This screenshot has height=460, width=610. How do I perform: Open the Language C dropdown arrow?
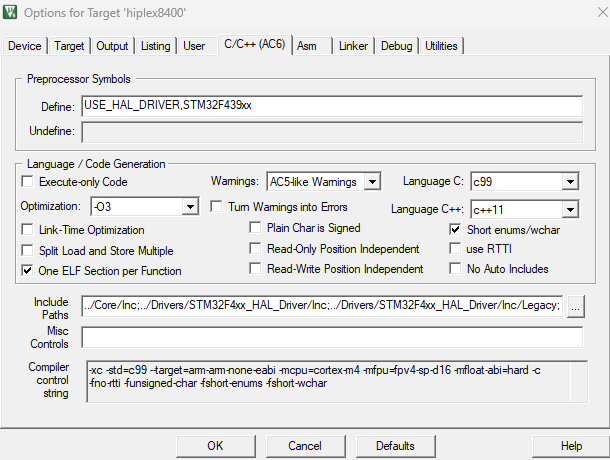coord(570,182)
